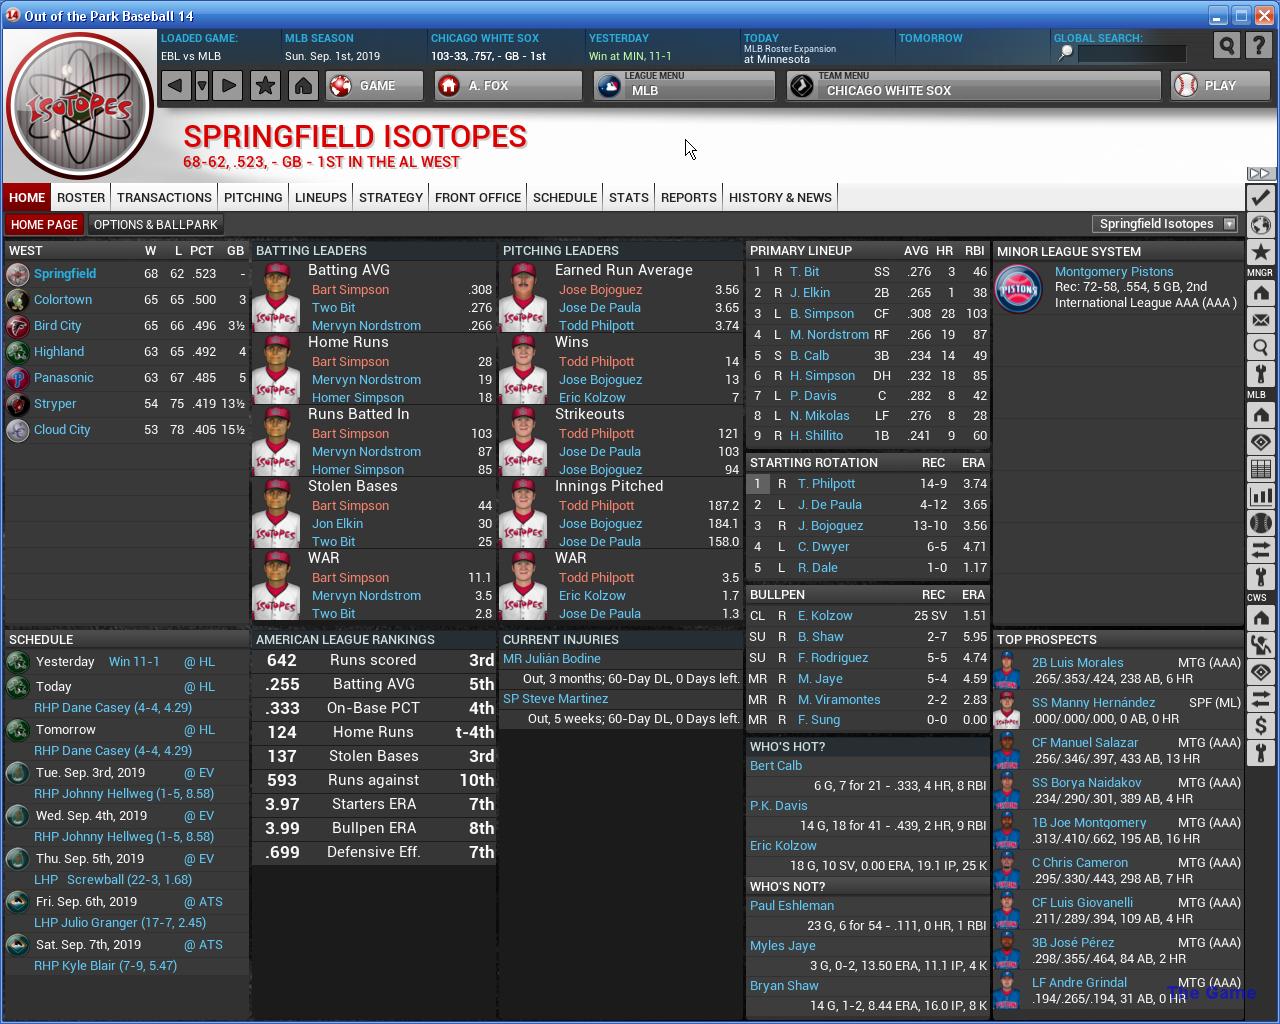Open the Springfield Isotopes team selector dropdown
This screenshot has height=1024, width=1280.
click(x=1166, y=224)
